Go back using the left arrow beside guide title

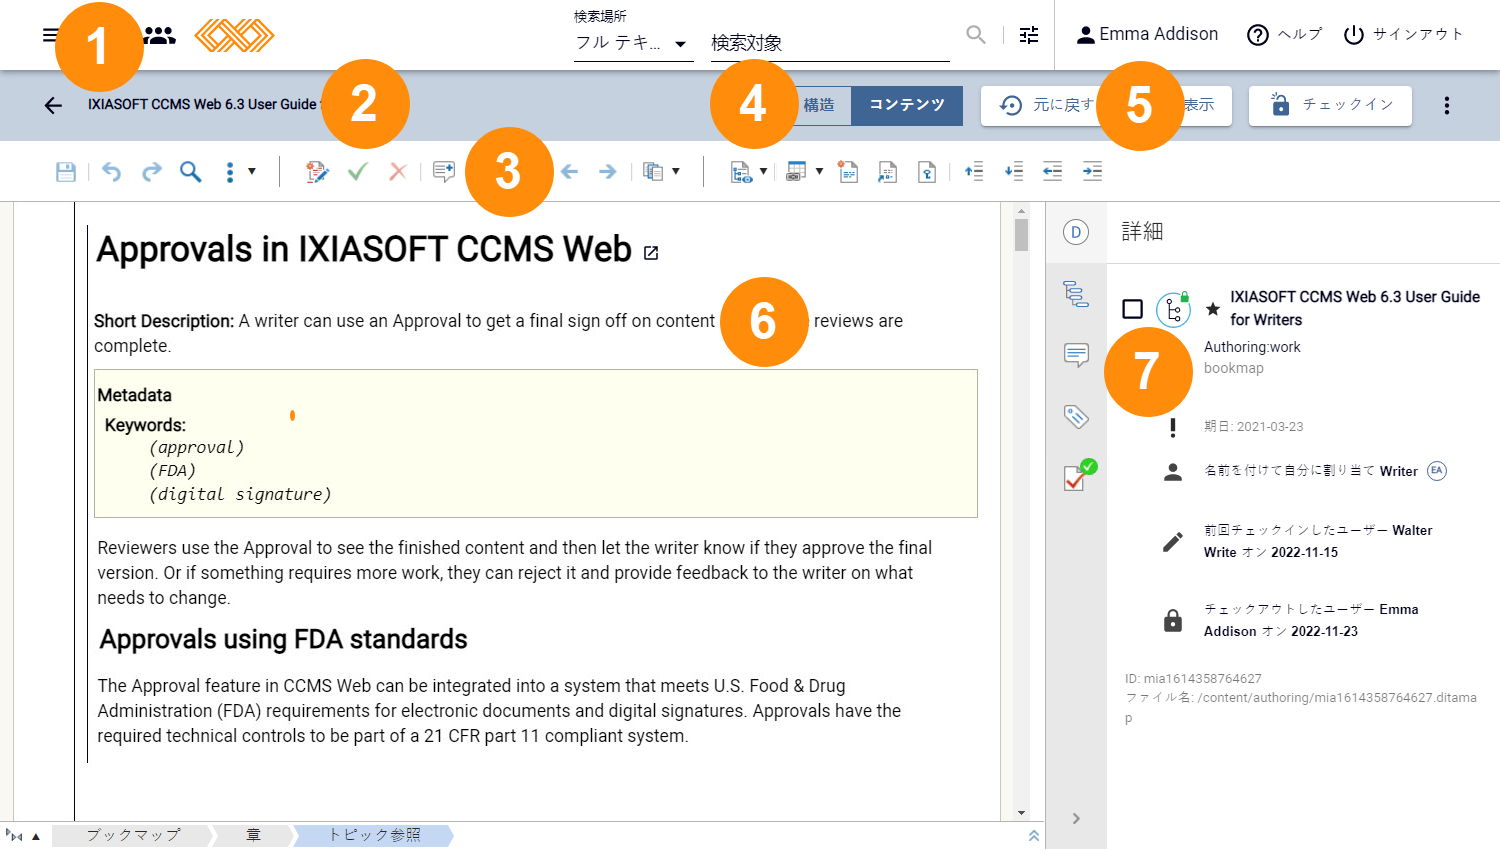click(53, 105)
